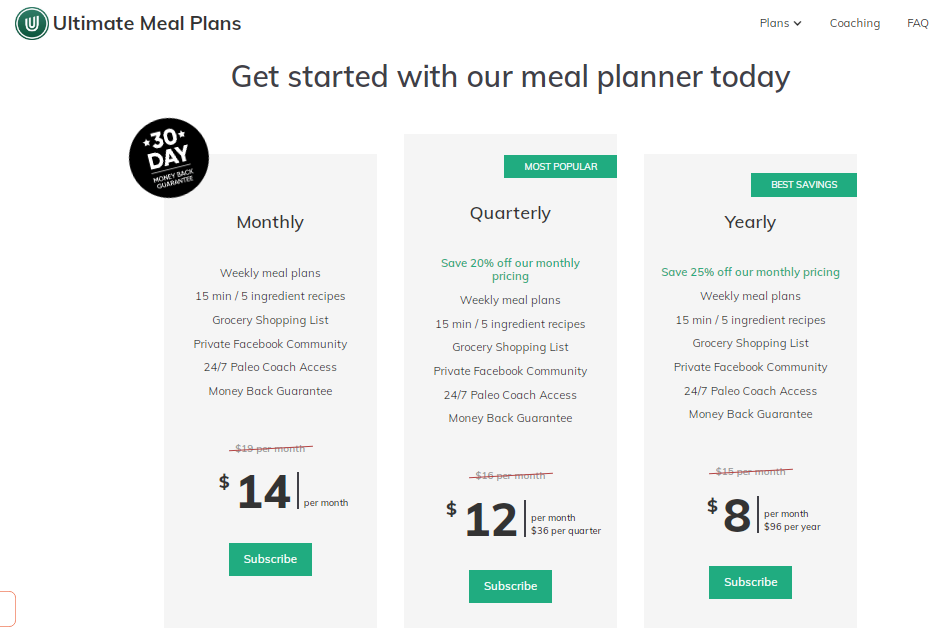Screen dimensions: 937x628
Task: Subscribe to the Yearly plan
Action: [x=750, y=582]
